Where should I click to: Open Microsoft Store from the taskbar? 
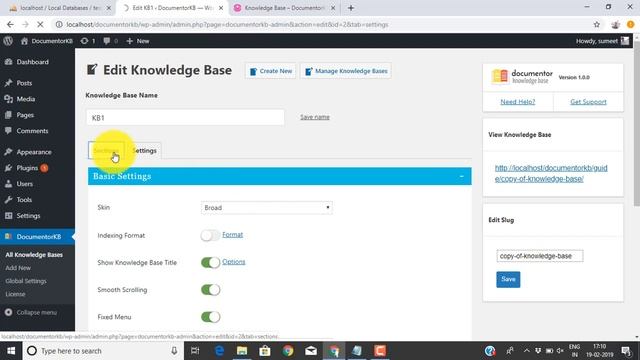265,351
